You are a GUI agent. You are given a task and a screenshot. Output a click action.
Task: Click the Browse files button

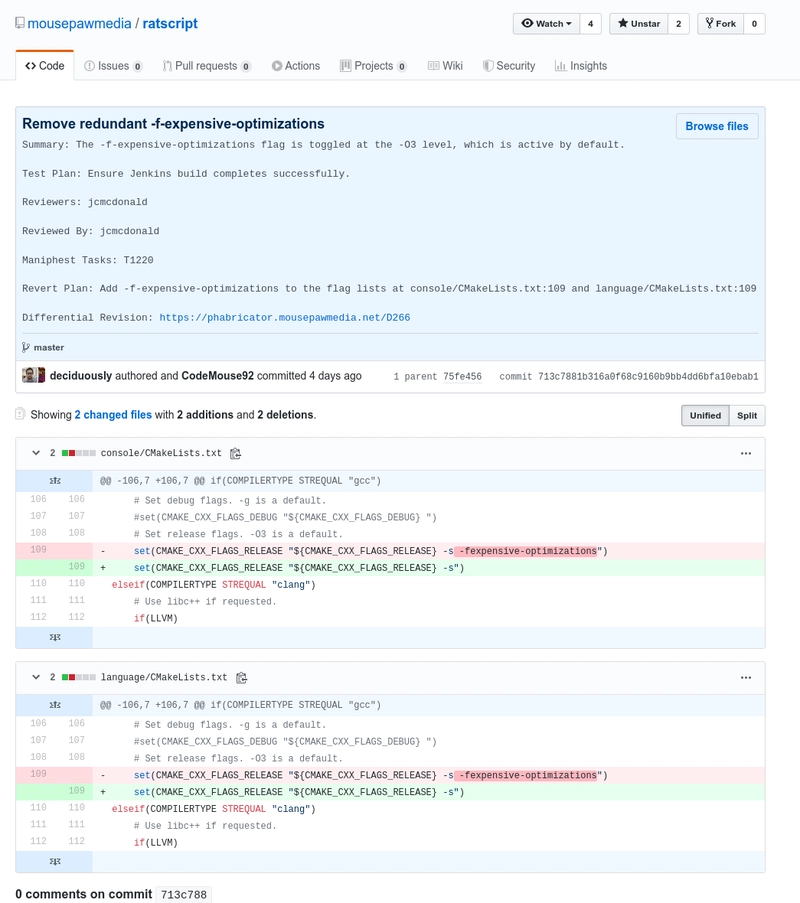(x=717, y=126)
